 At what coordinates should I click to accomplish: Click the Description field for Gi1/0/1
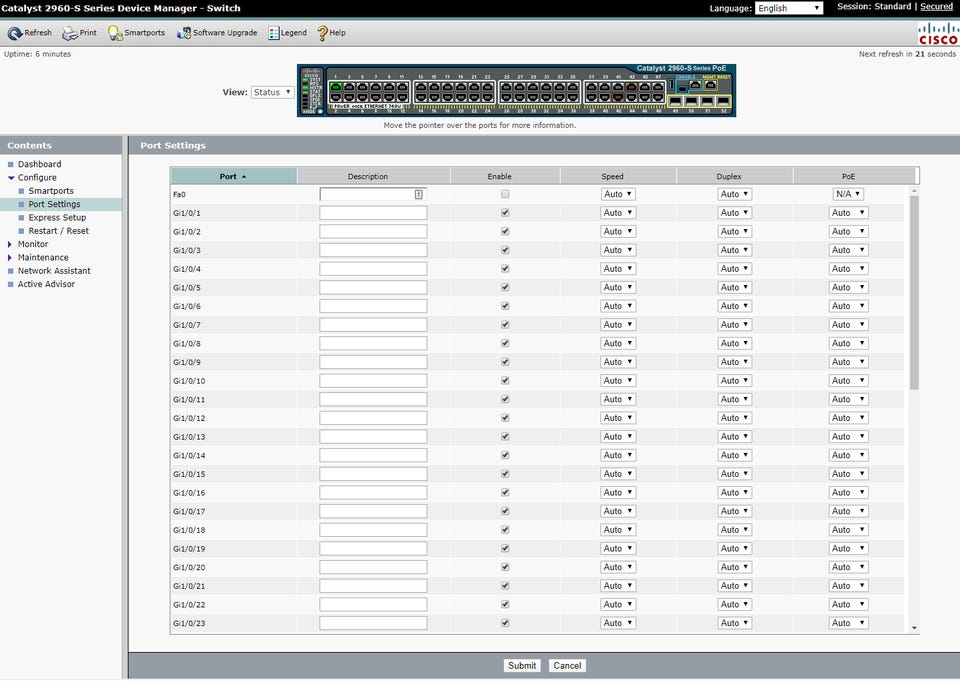[x=373, y=213]
